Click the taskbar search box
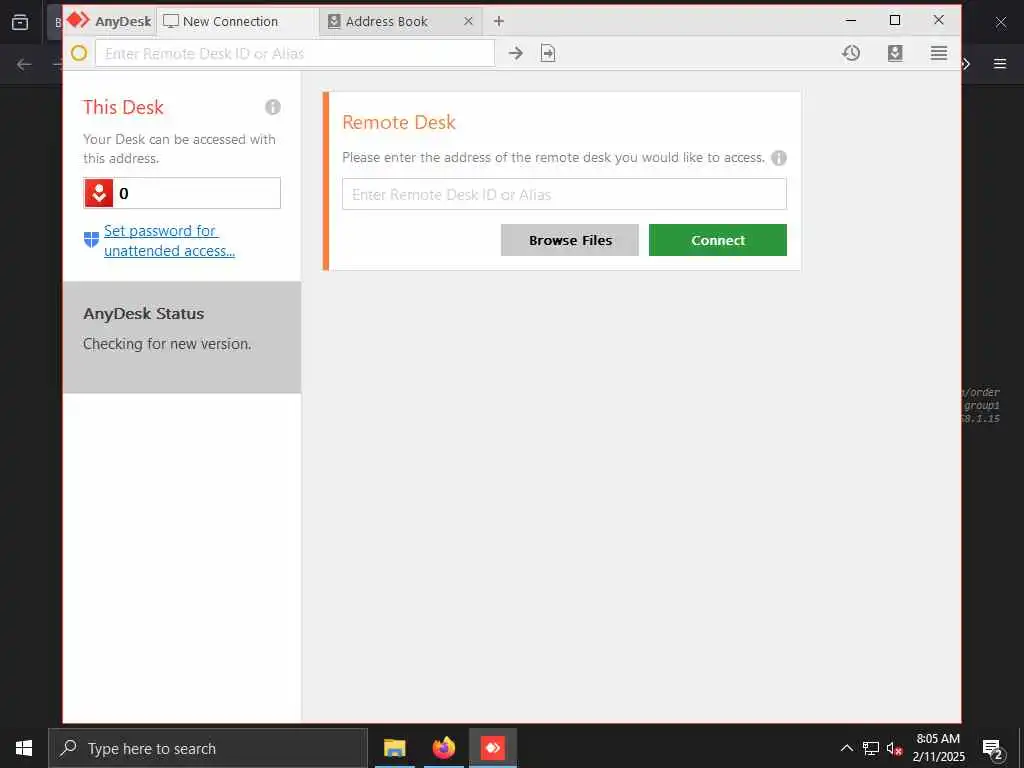The height and width of the screenshot is (768, 1024). coord(208,748)
